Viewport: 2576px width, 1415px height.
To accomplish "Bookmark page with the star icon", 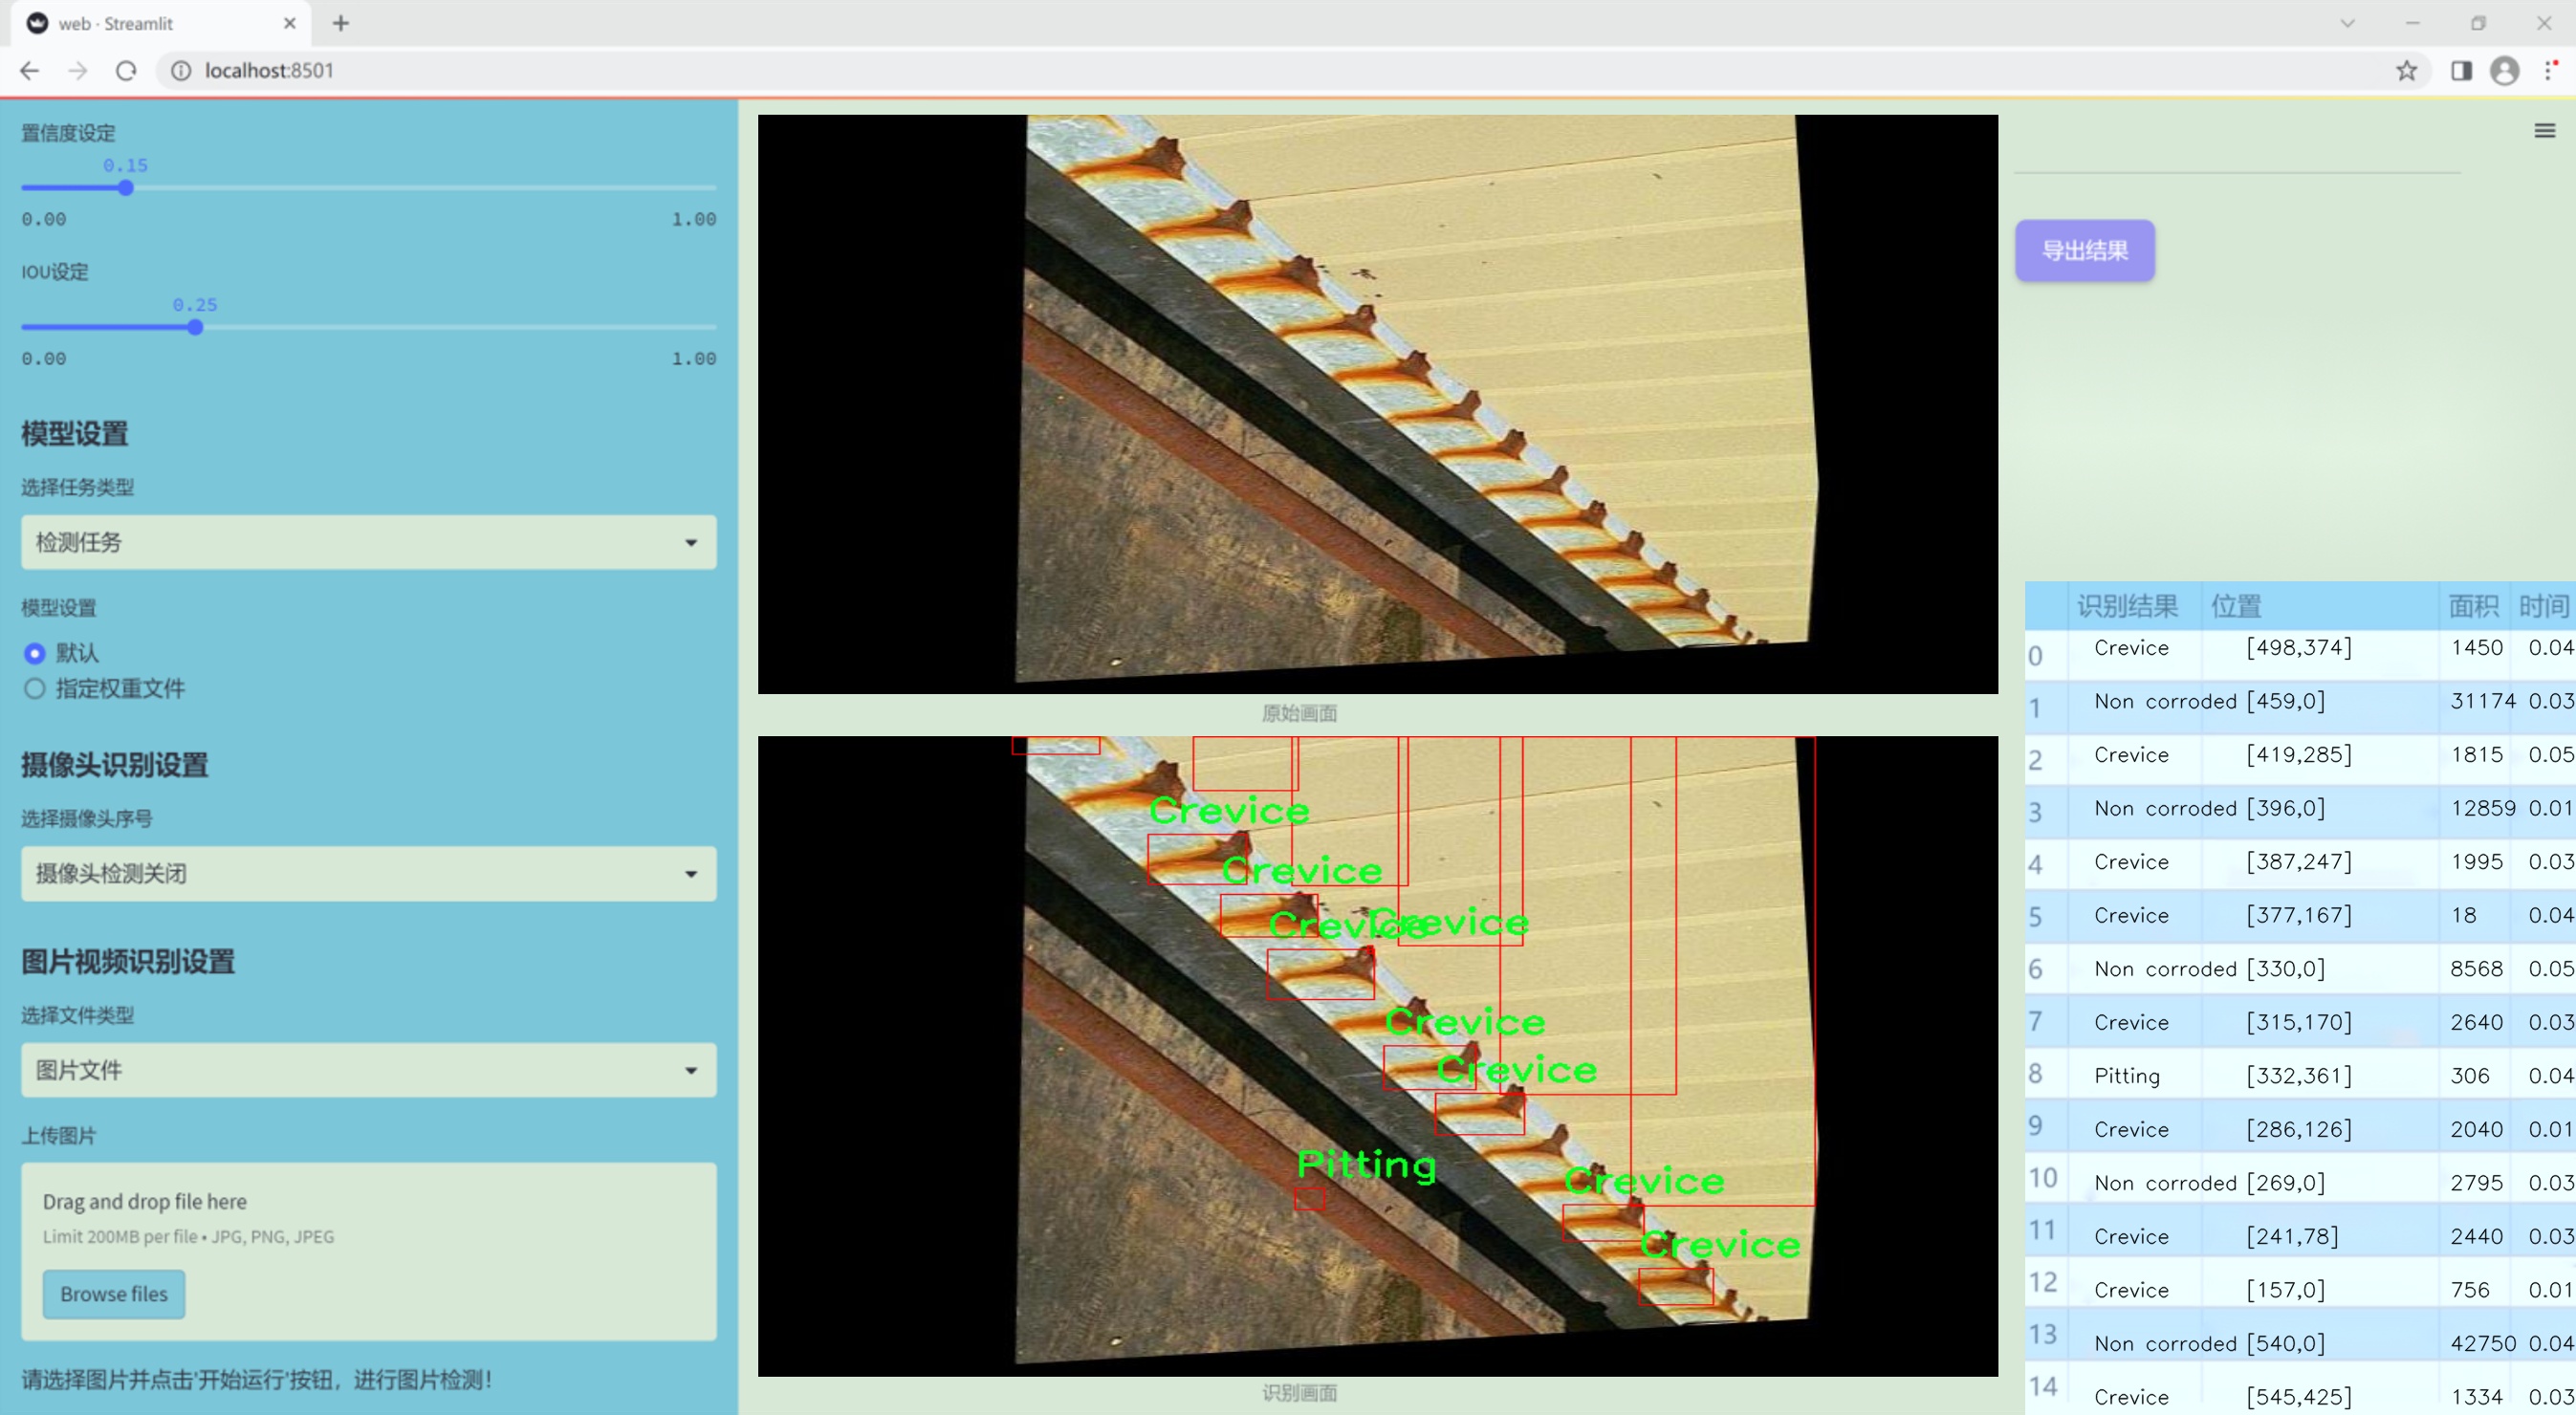I will [2406, 71].
